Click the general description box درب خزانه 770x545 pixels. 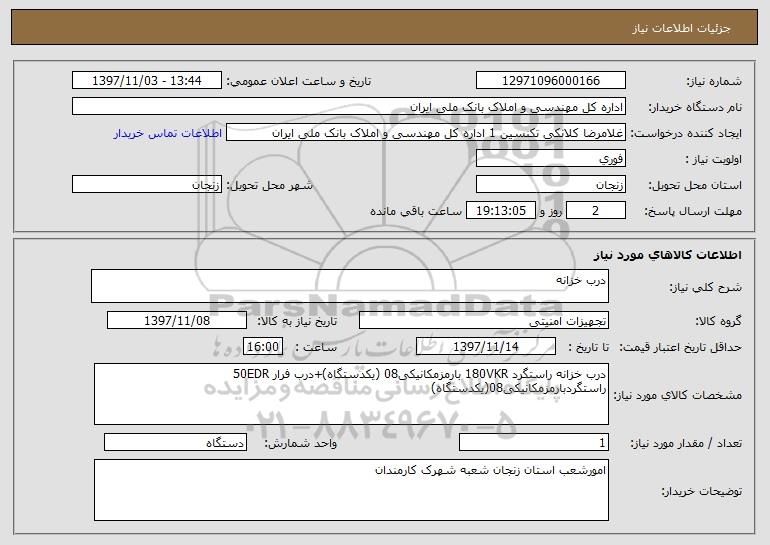point(350,286)
